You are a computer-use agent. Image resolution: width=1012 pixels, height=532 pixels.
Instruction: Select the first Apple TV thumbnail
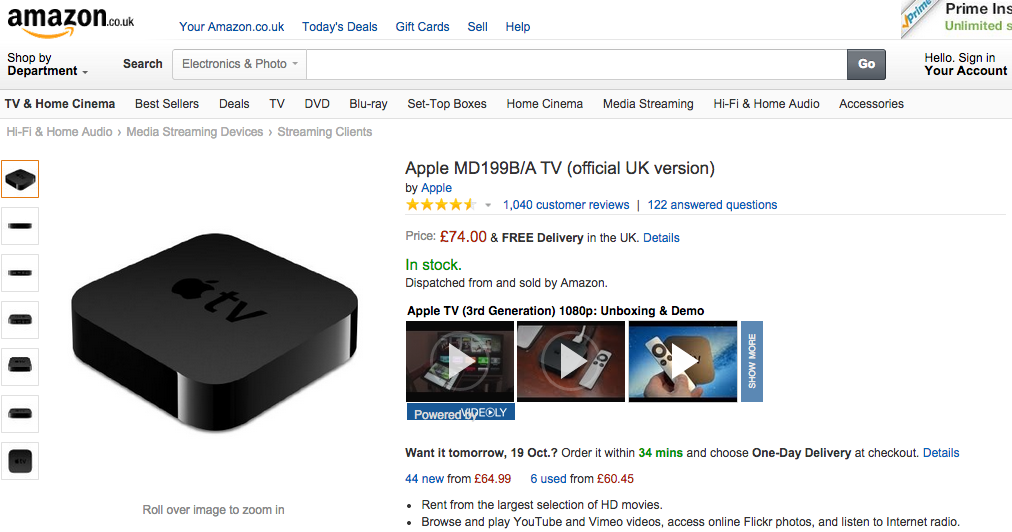tap(20, 179)
